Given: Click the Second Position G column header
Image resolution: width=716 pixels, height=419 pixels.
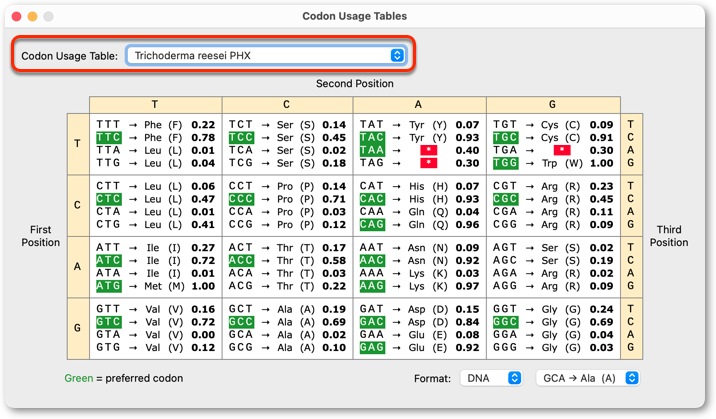Looking at the screenshot, I should (x=553, y=105).
